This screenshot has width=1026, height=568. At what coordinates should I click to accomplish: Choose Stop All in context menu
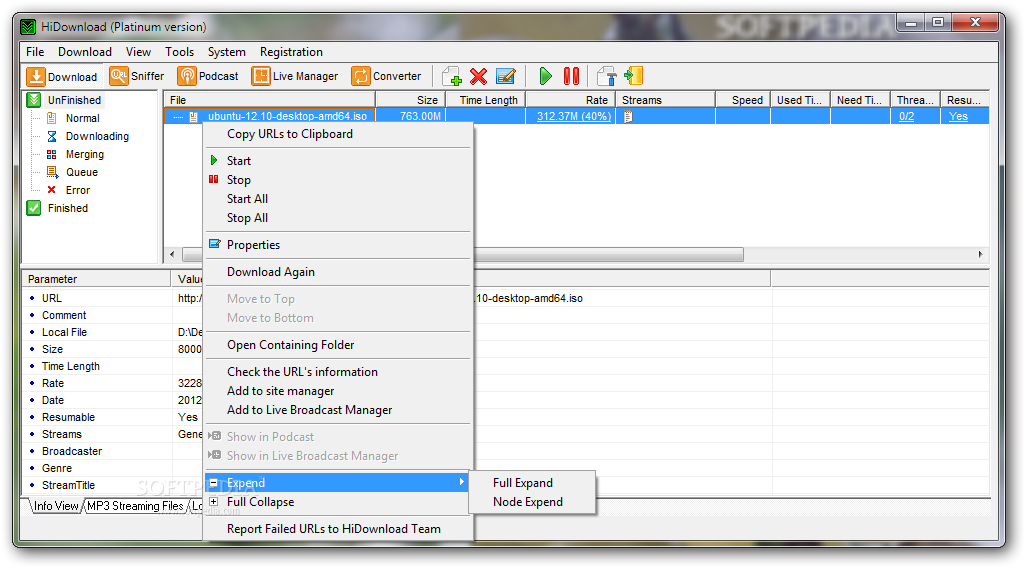pos(338,218)
